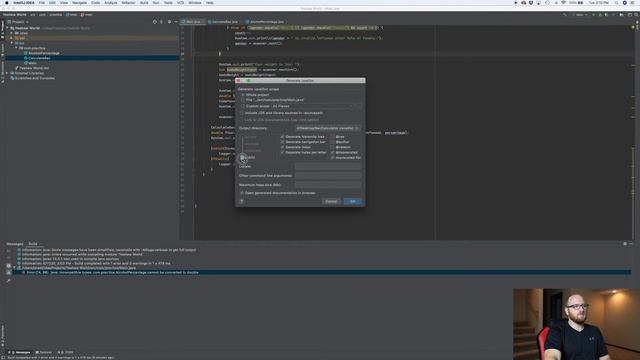Screen dimensions: 640x360
Task: Collapse the src folder
Action: (x=12, y=43)
